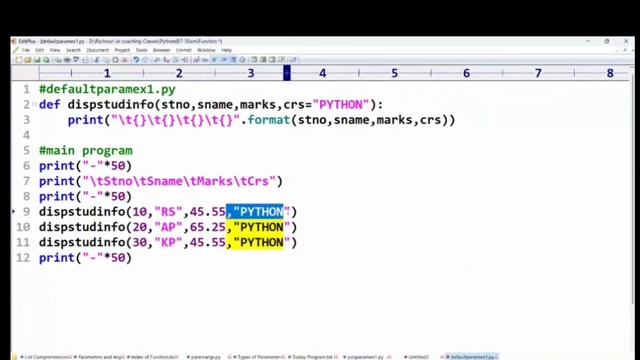
Task: Click the EditPlus window title bar text
Action: (120, 41)
